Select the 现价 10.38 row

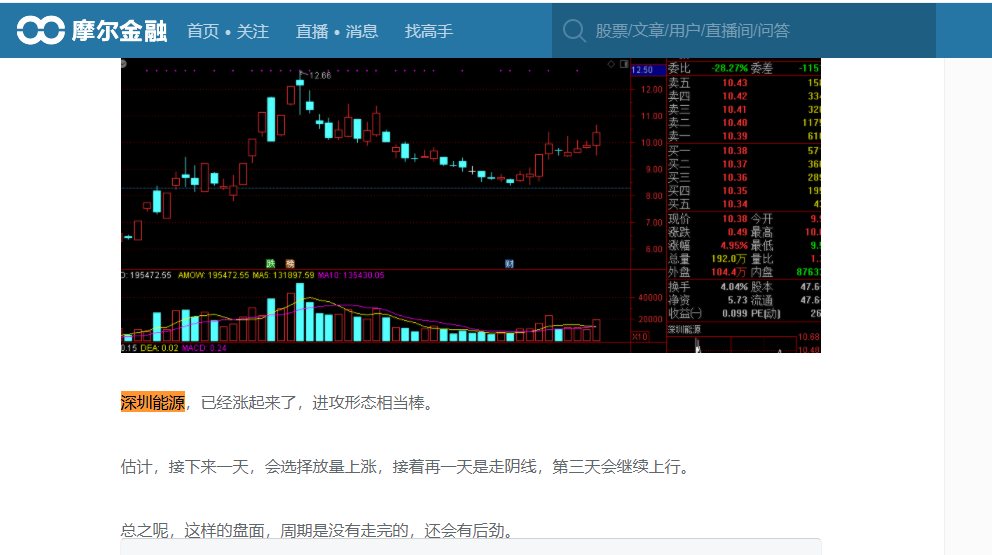[708, 219]
